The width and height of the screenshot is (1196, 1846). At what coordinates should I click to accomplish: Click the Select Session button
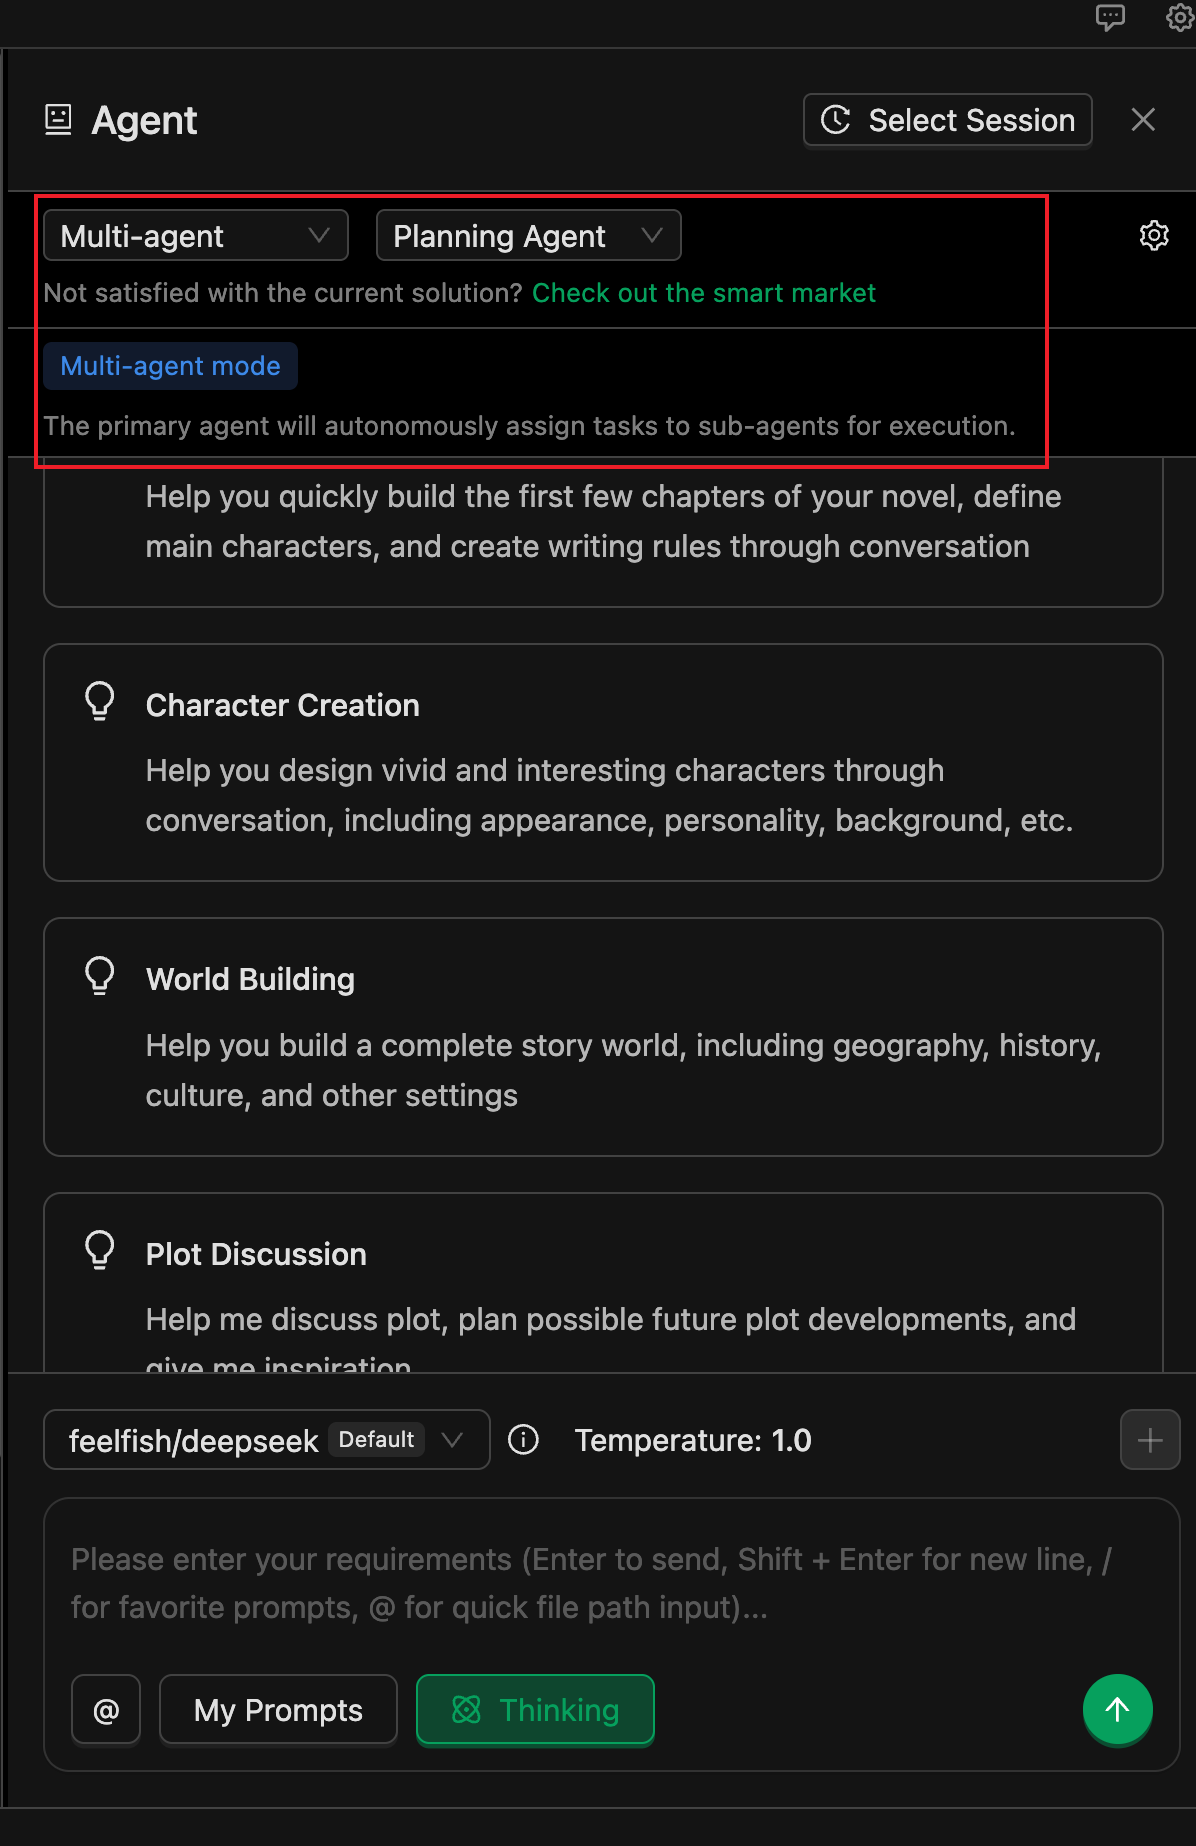[x=947, y=120]
